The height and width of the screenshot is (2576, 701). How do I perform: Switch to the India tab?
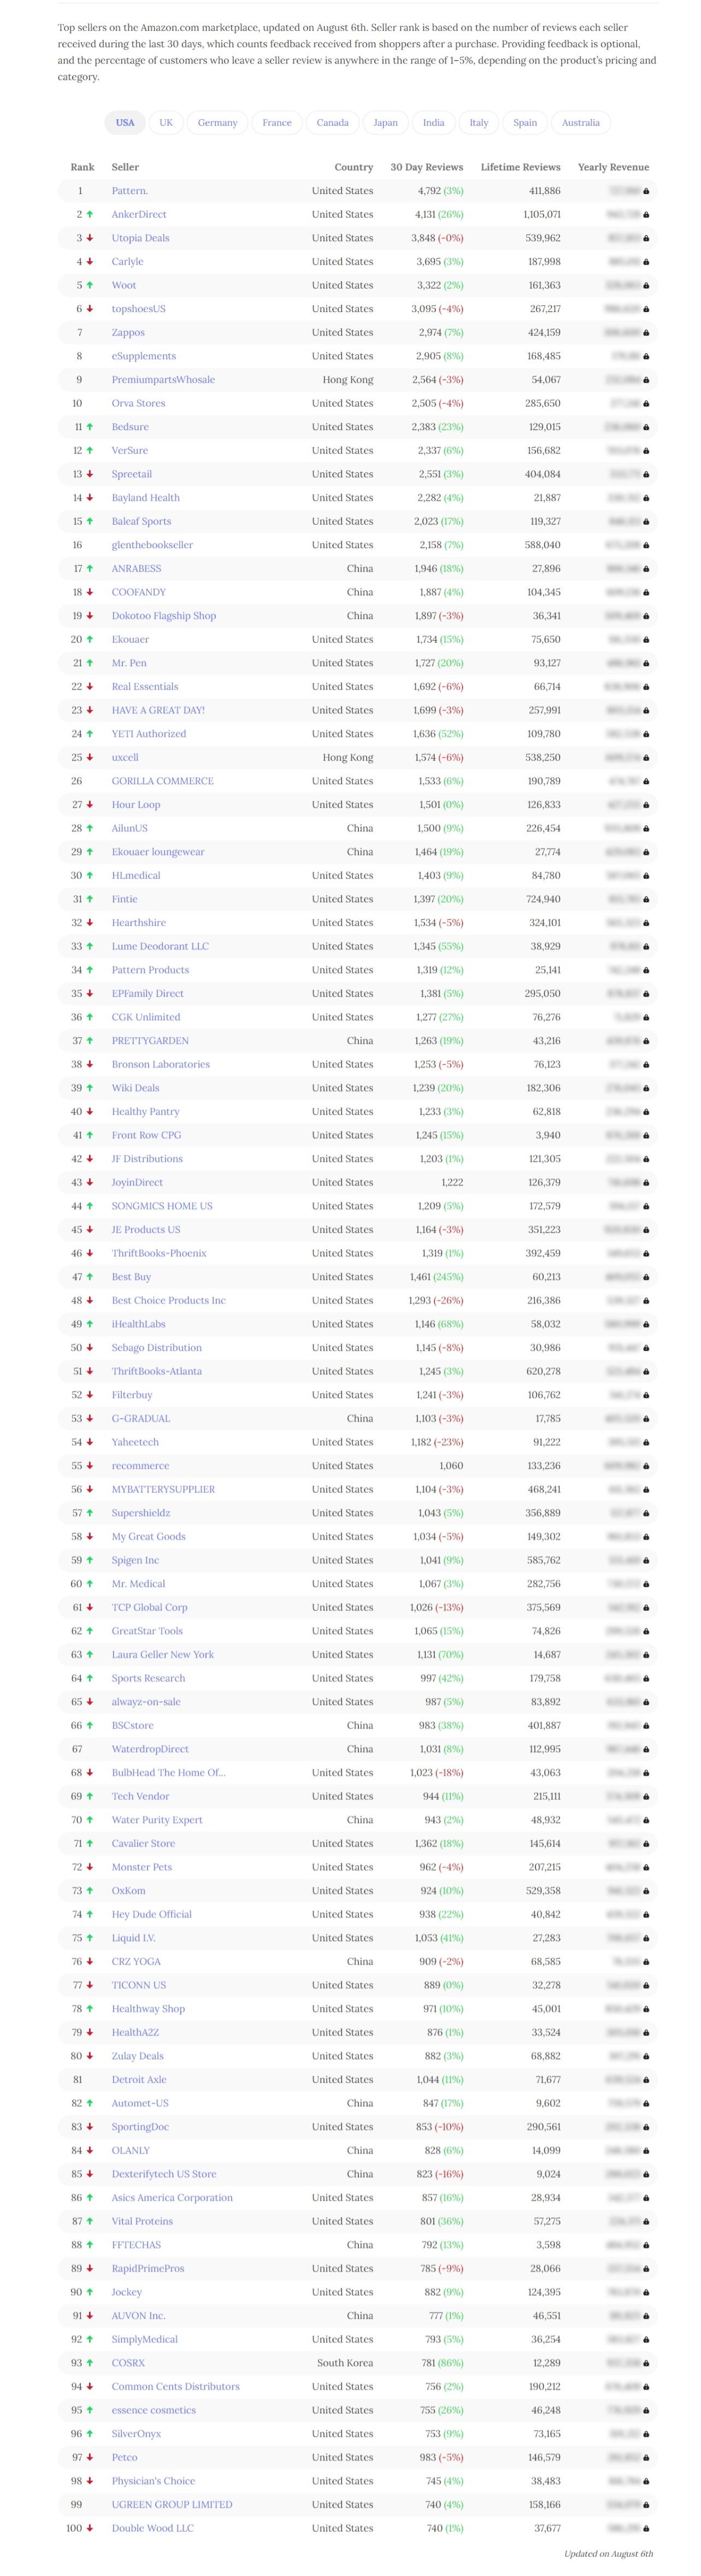(x=433, y=123)
